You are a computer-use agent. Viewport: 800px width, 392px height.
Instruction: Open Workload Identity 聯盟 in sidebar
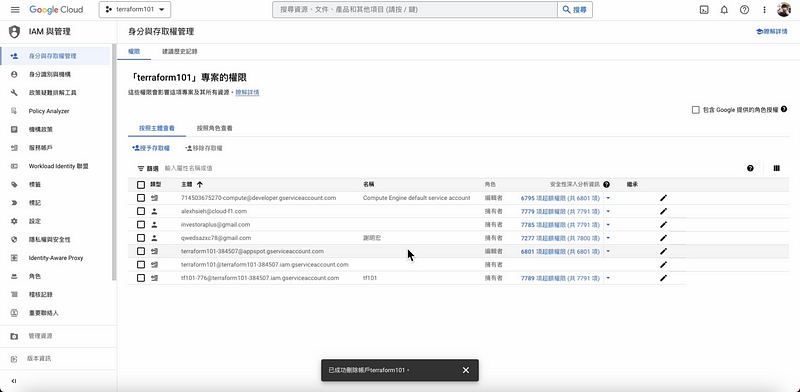pos(59,166)
